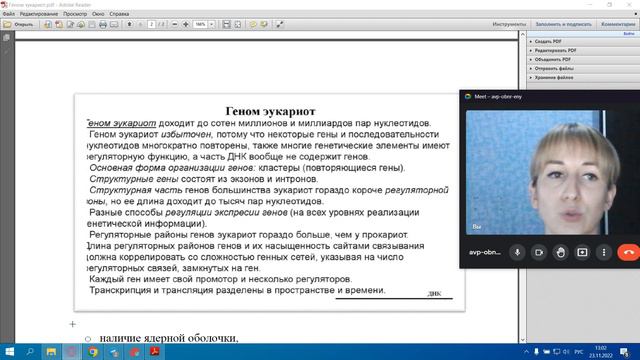Open the zoom percentage dropdown arrow
The height and width of the screenshot is (360, 640).
(x=211, y=24)
